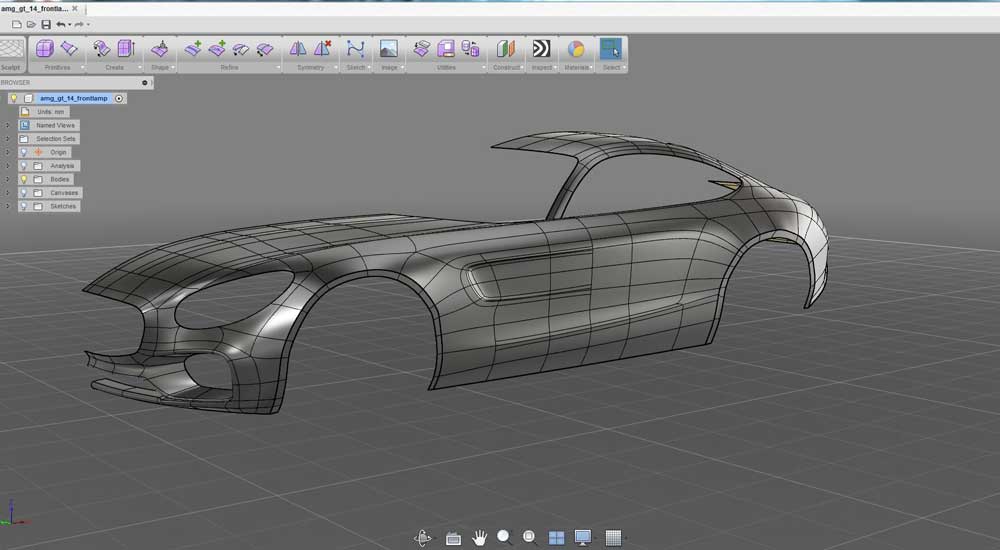Click the Sculpt workspace button
This screenshot has height=550, width=1000.
point(11,54)
